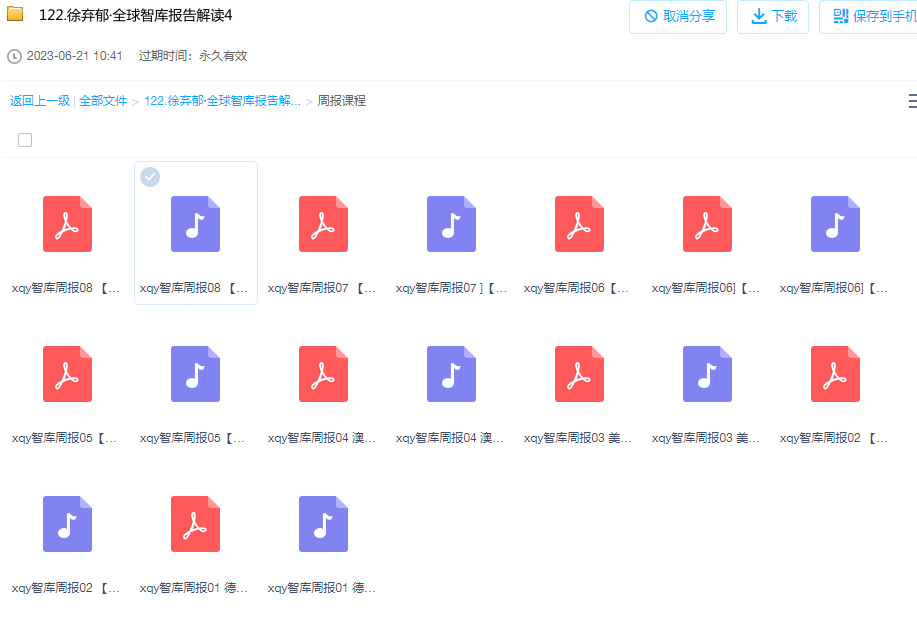Click the 下载 download button

point(773,16)
